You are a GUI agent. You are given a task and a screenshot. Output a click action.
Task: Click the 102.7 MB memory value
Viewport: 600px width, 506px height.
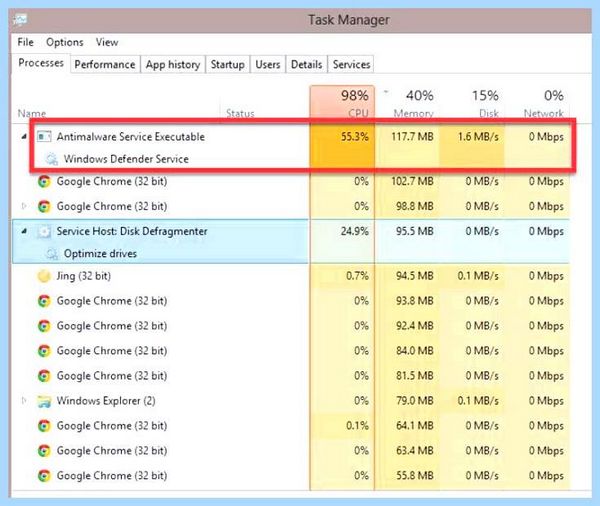412,181
